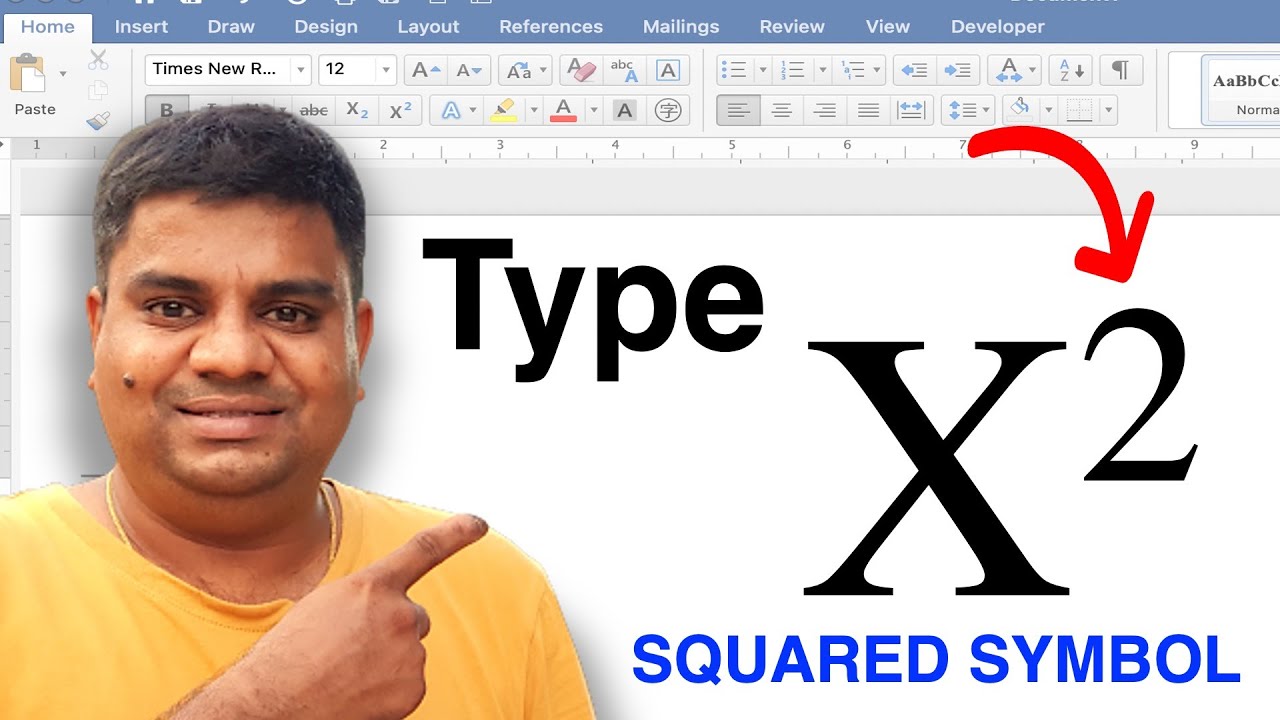Select the Format Painter brush
Image resolution: width=1280 pixels, height=720 pixels.
98,121
